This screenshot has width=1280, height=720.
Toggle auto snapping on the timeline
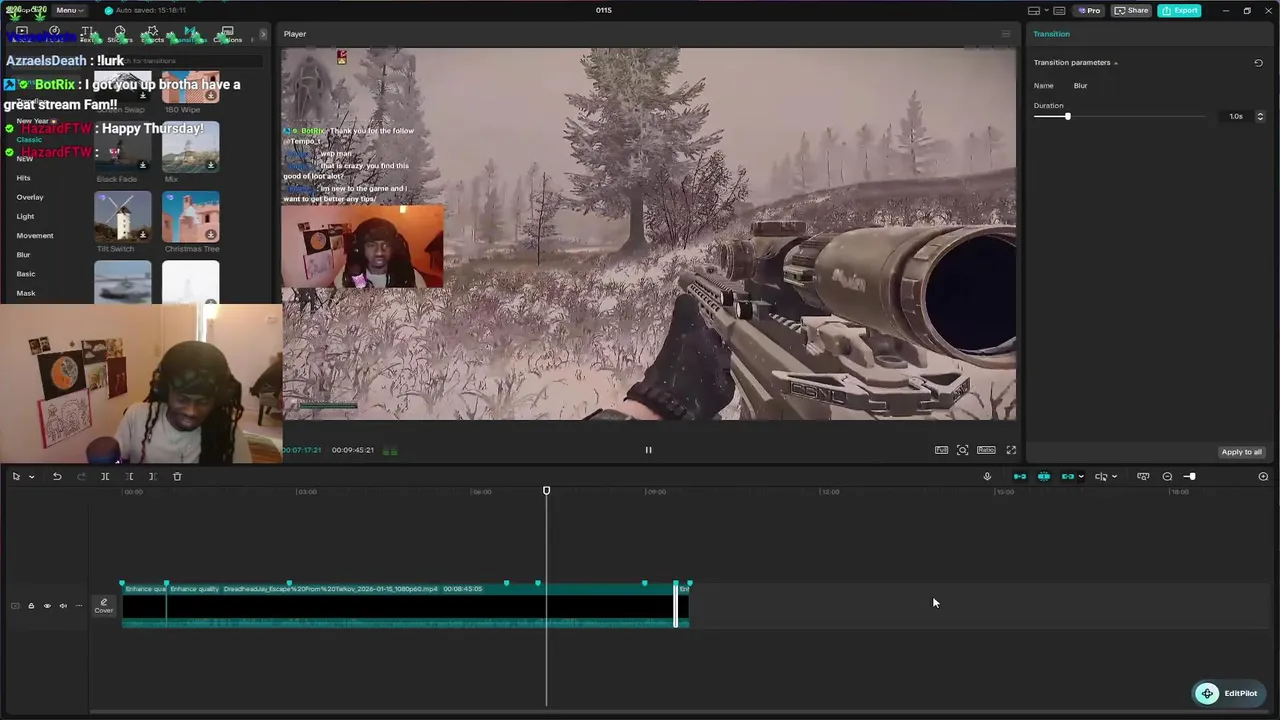click(1043, 476)
